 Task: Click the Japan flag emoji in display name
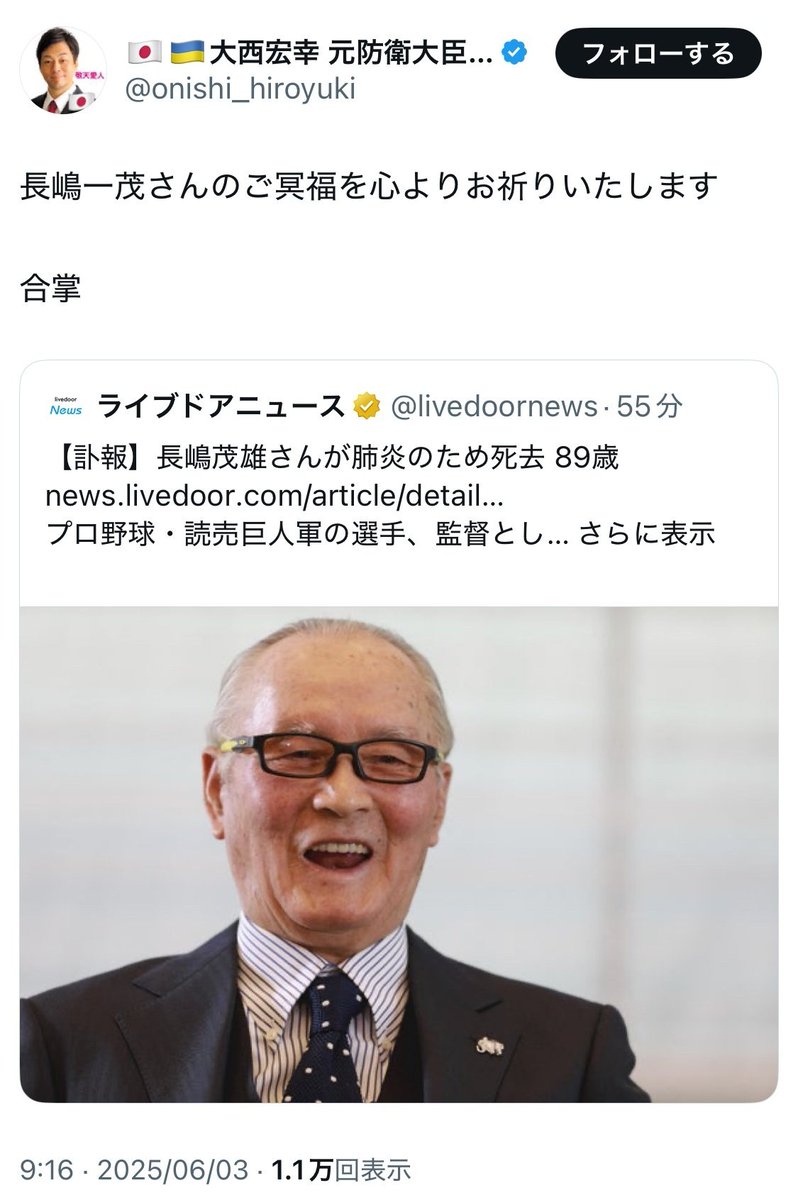click(x=145, y=53)
